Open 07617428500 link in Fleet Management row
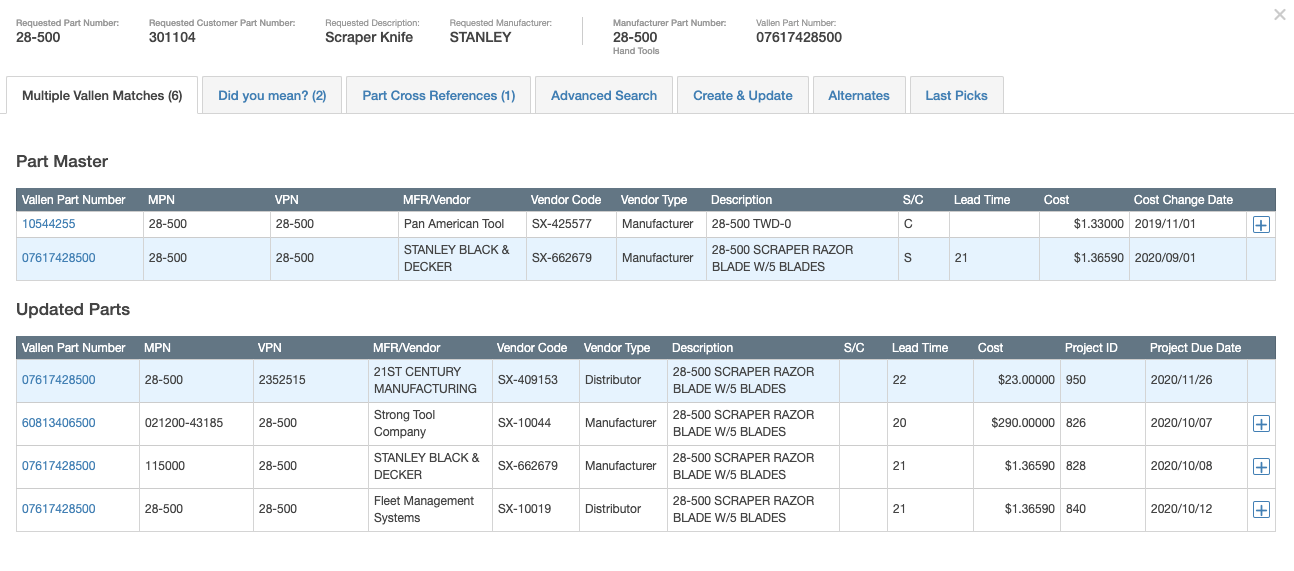Screen dimensions: 1294x571 (x=59, y=509)
